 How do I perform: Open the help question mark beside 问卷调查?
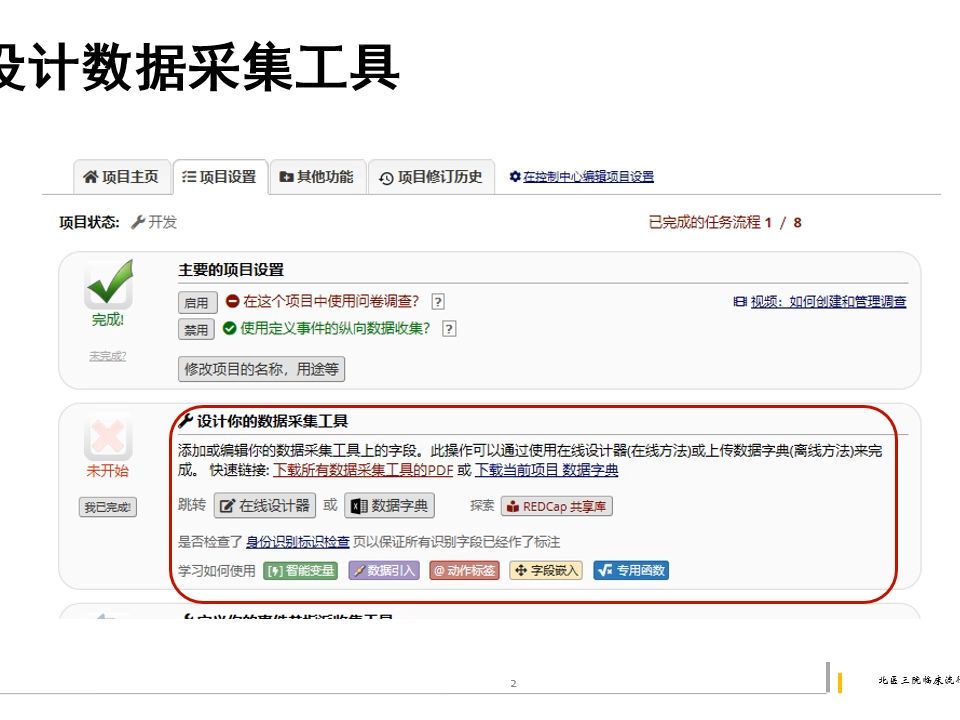[437, 302]
